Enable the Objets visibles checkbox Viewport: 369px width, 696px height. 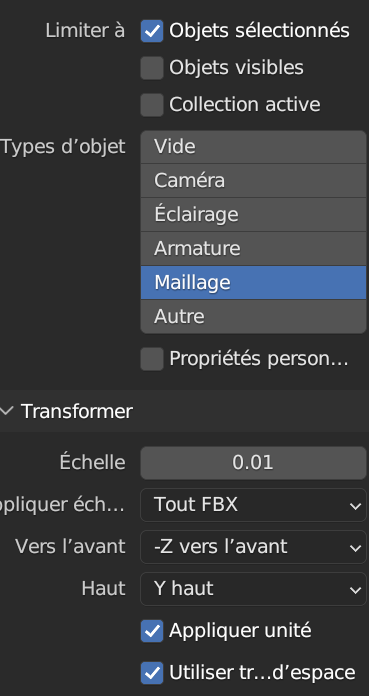click(152, 68)
